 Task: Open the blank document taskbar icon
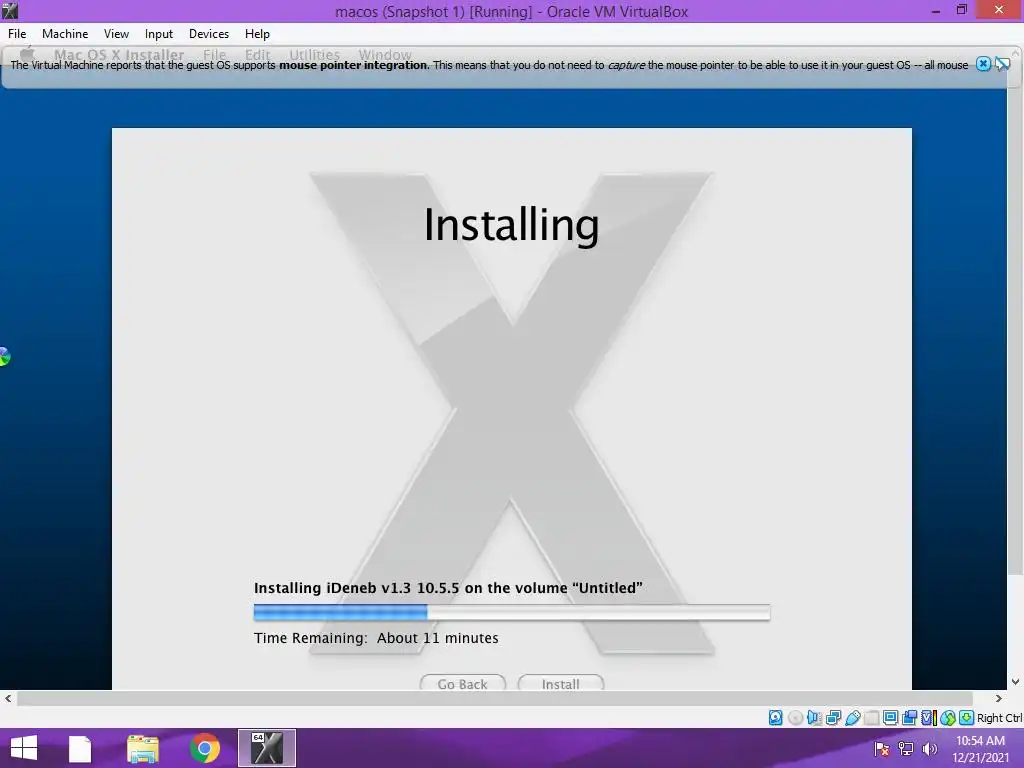point(80,748)
